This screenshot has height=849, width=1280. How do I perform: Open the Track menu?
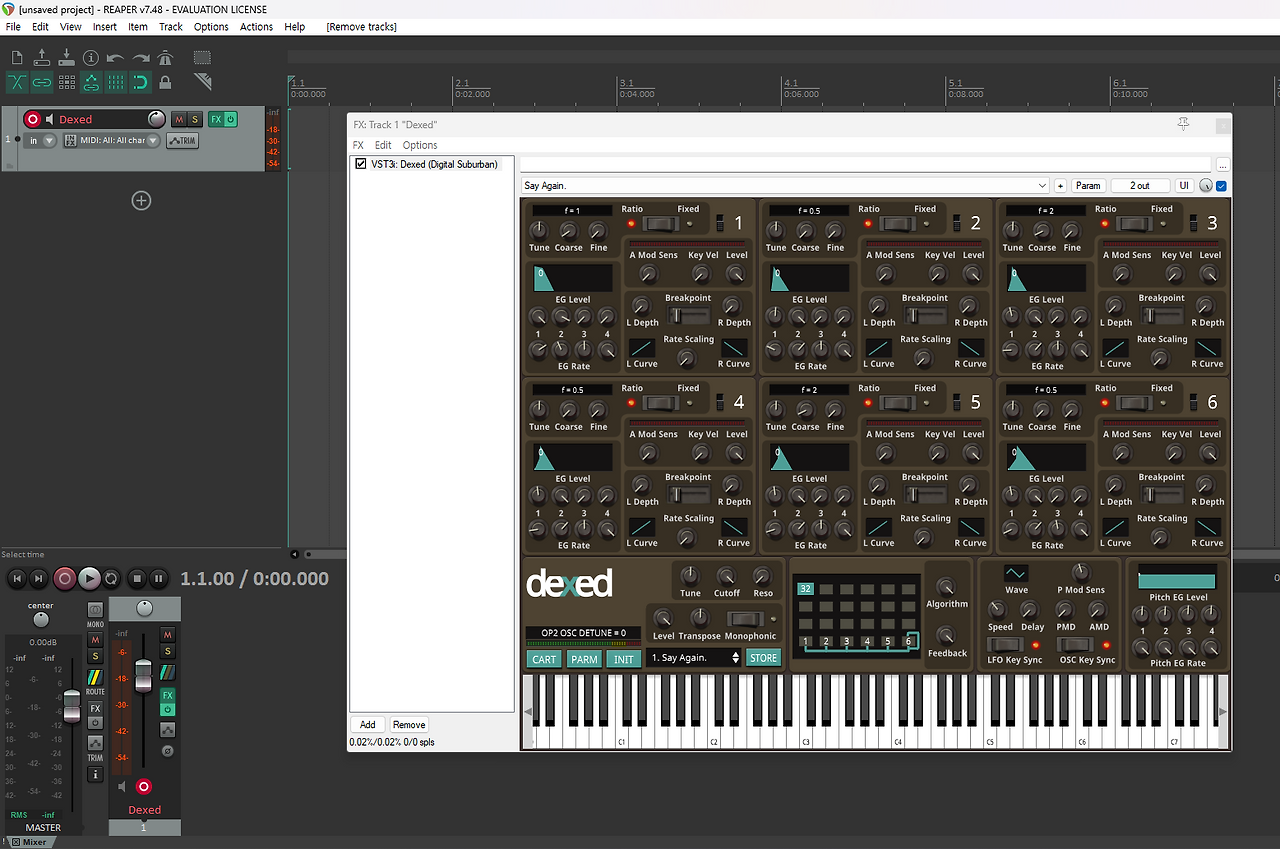[x=171, y=27]
